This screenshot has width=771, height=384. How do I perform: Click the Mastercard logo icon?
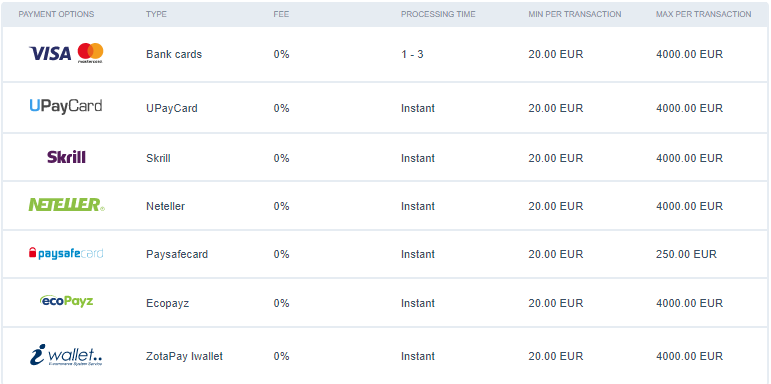pos(90,53)
